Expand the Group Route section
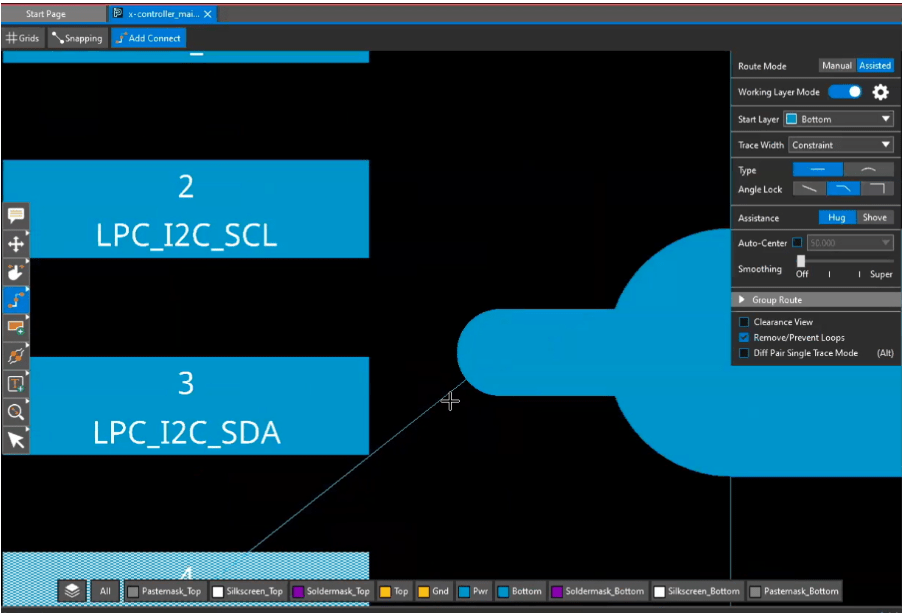The height and width of the screenshot is (616, 907). [x=816, y=300]
